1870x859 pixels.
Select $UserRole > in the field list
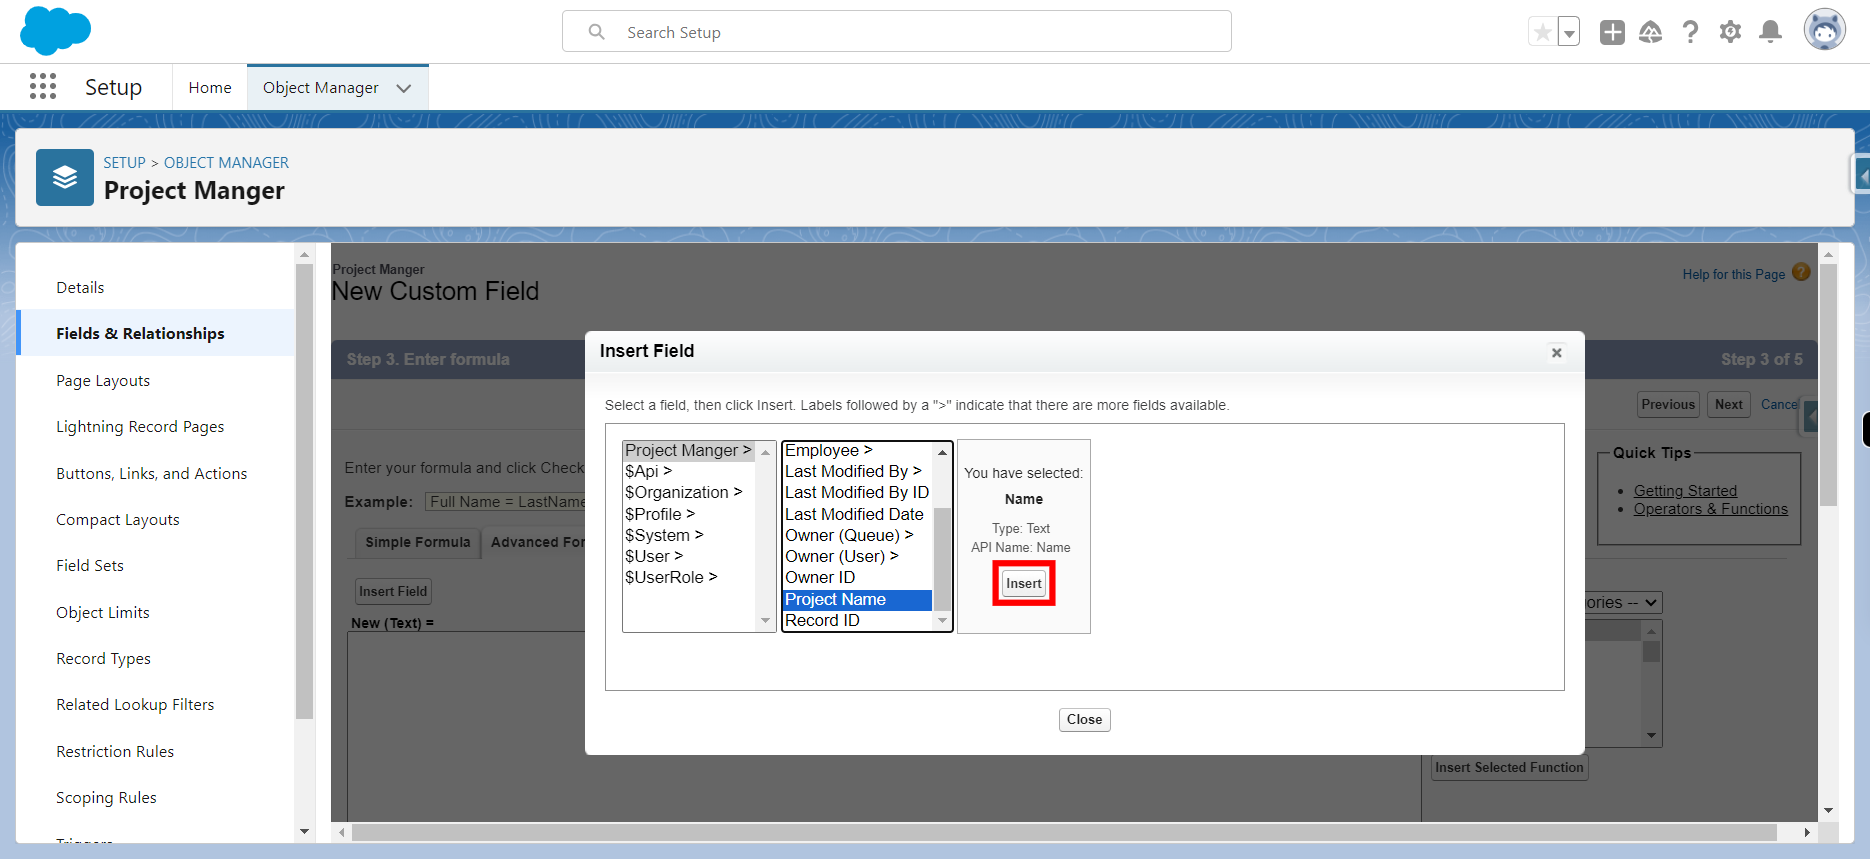(690, 577)
